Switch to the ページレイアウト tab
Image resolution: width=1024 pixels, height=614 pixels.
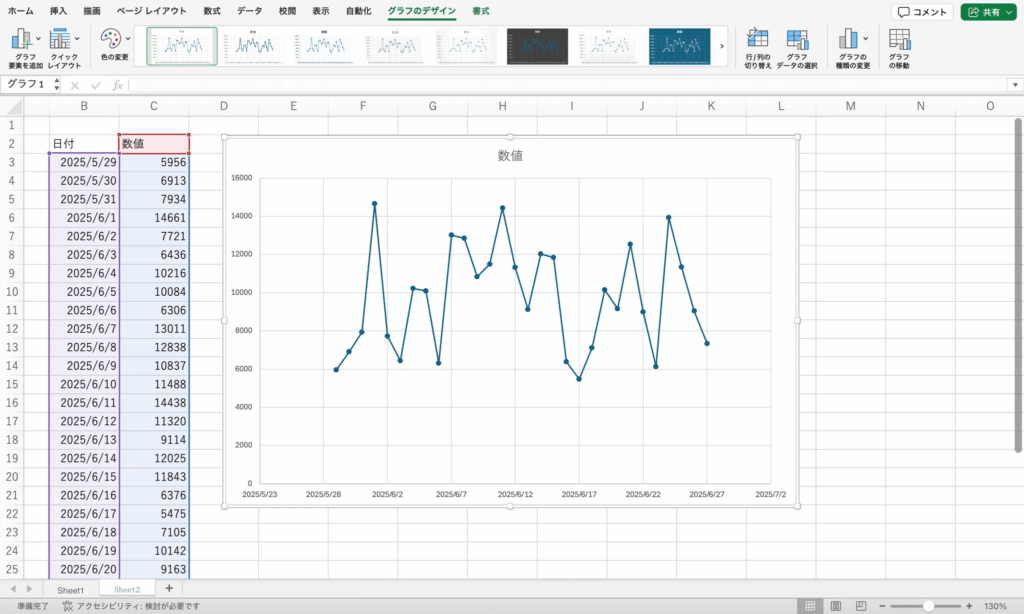point(152,11)
